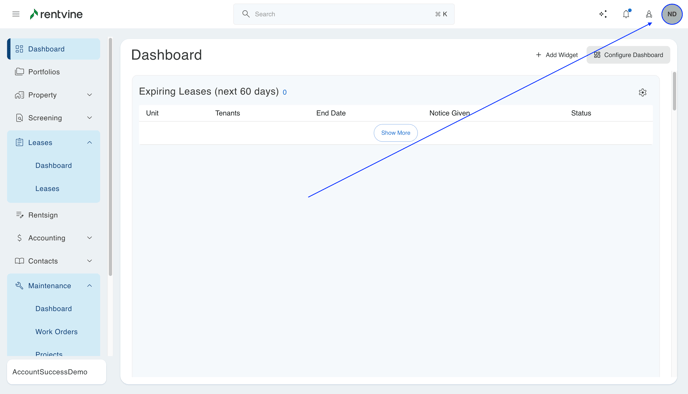The height and width of the screenshot is (394, 688).
Task: Open the ND user avatar menu
Action: click(x=672, y=14)
